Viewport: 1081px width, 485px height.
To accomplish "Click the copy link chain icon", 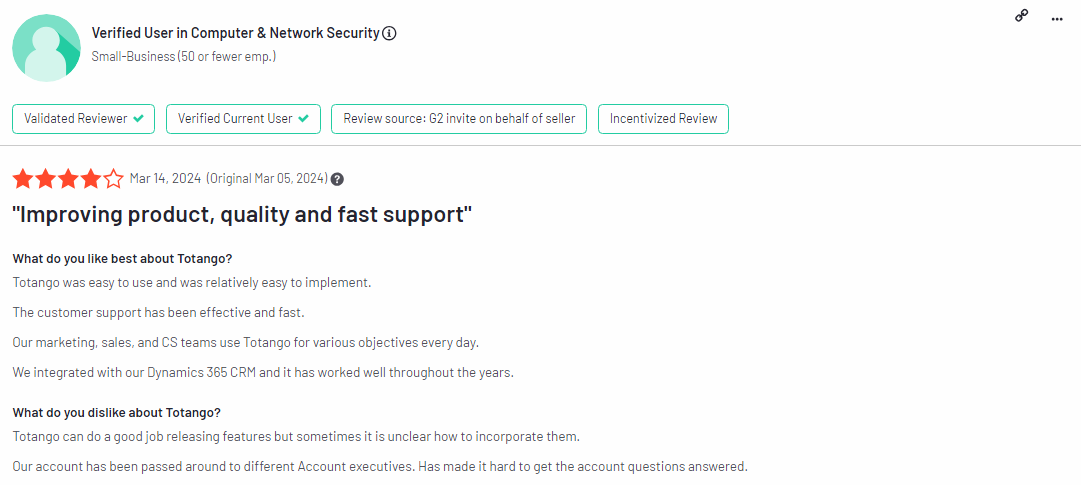I will tap(1021, 16).
